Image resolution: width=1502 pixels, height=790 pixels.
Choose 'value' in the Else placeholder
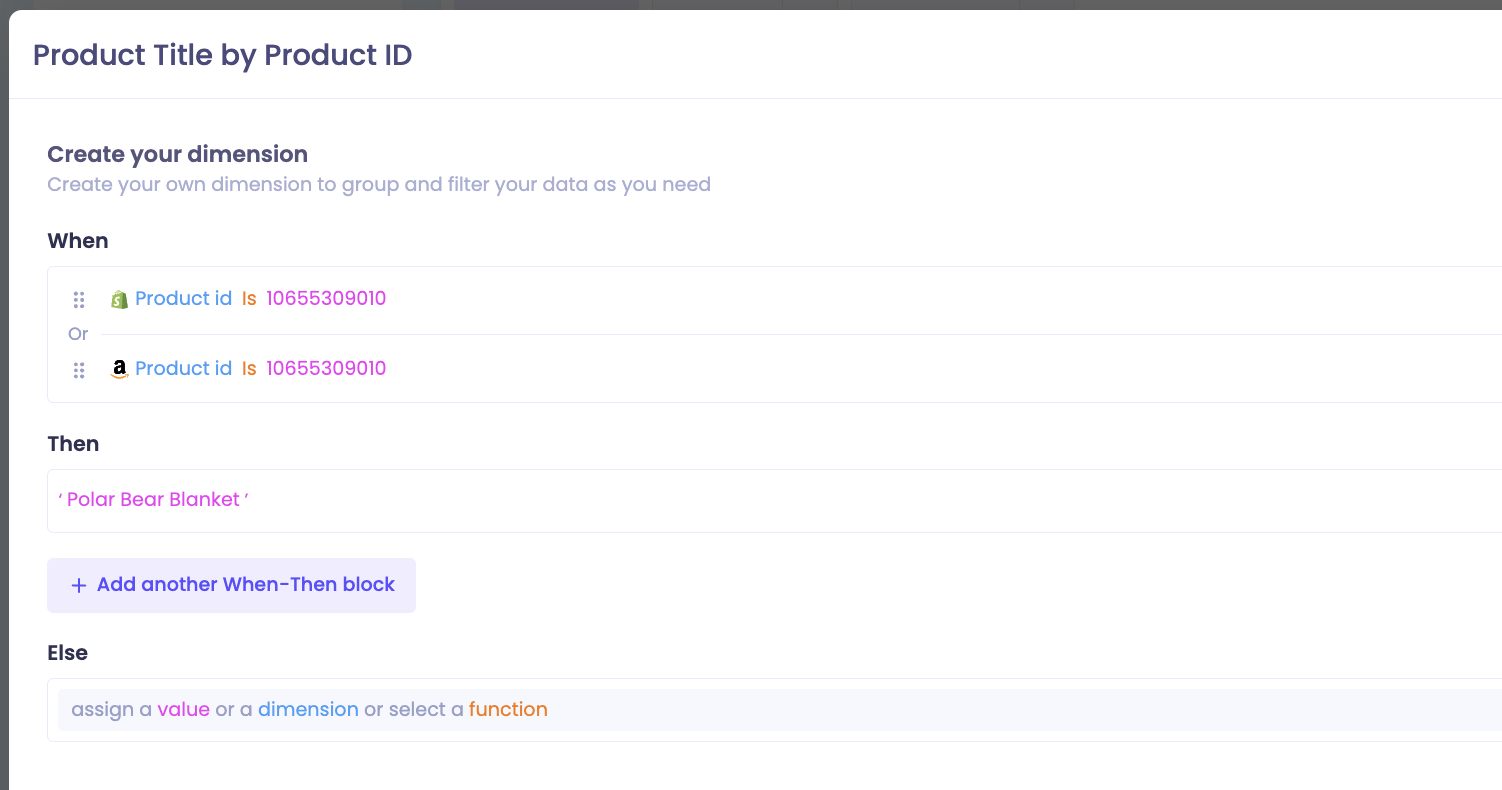coord(183,709)
